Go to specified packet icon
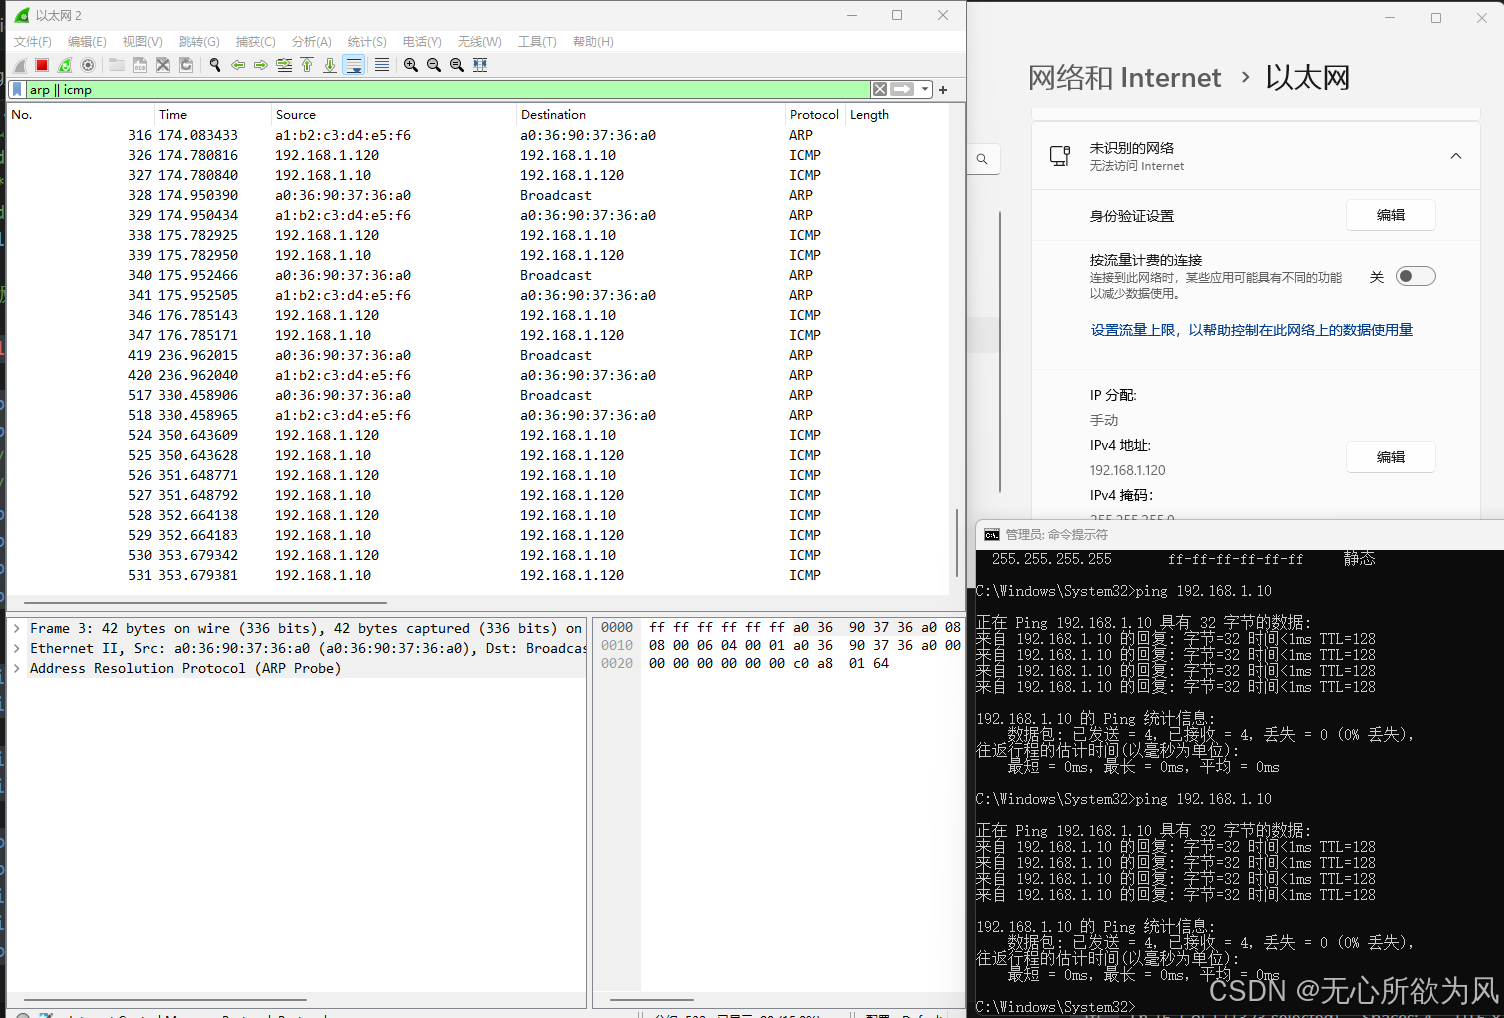 point(284,65)
